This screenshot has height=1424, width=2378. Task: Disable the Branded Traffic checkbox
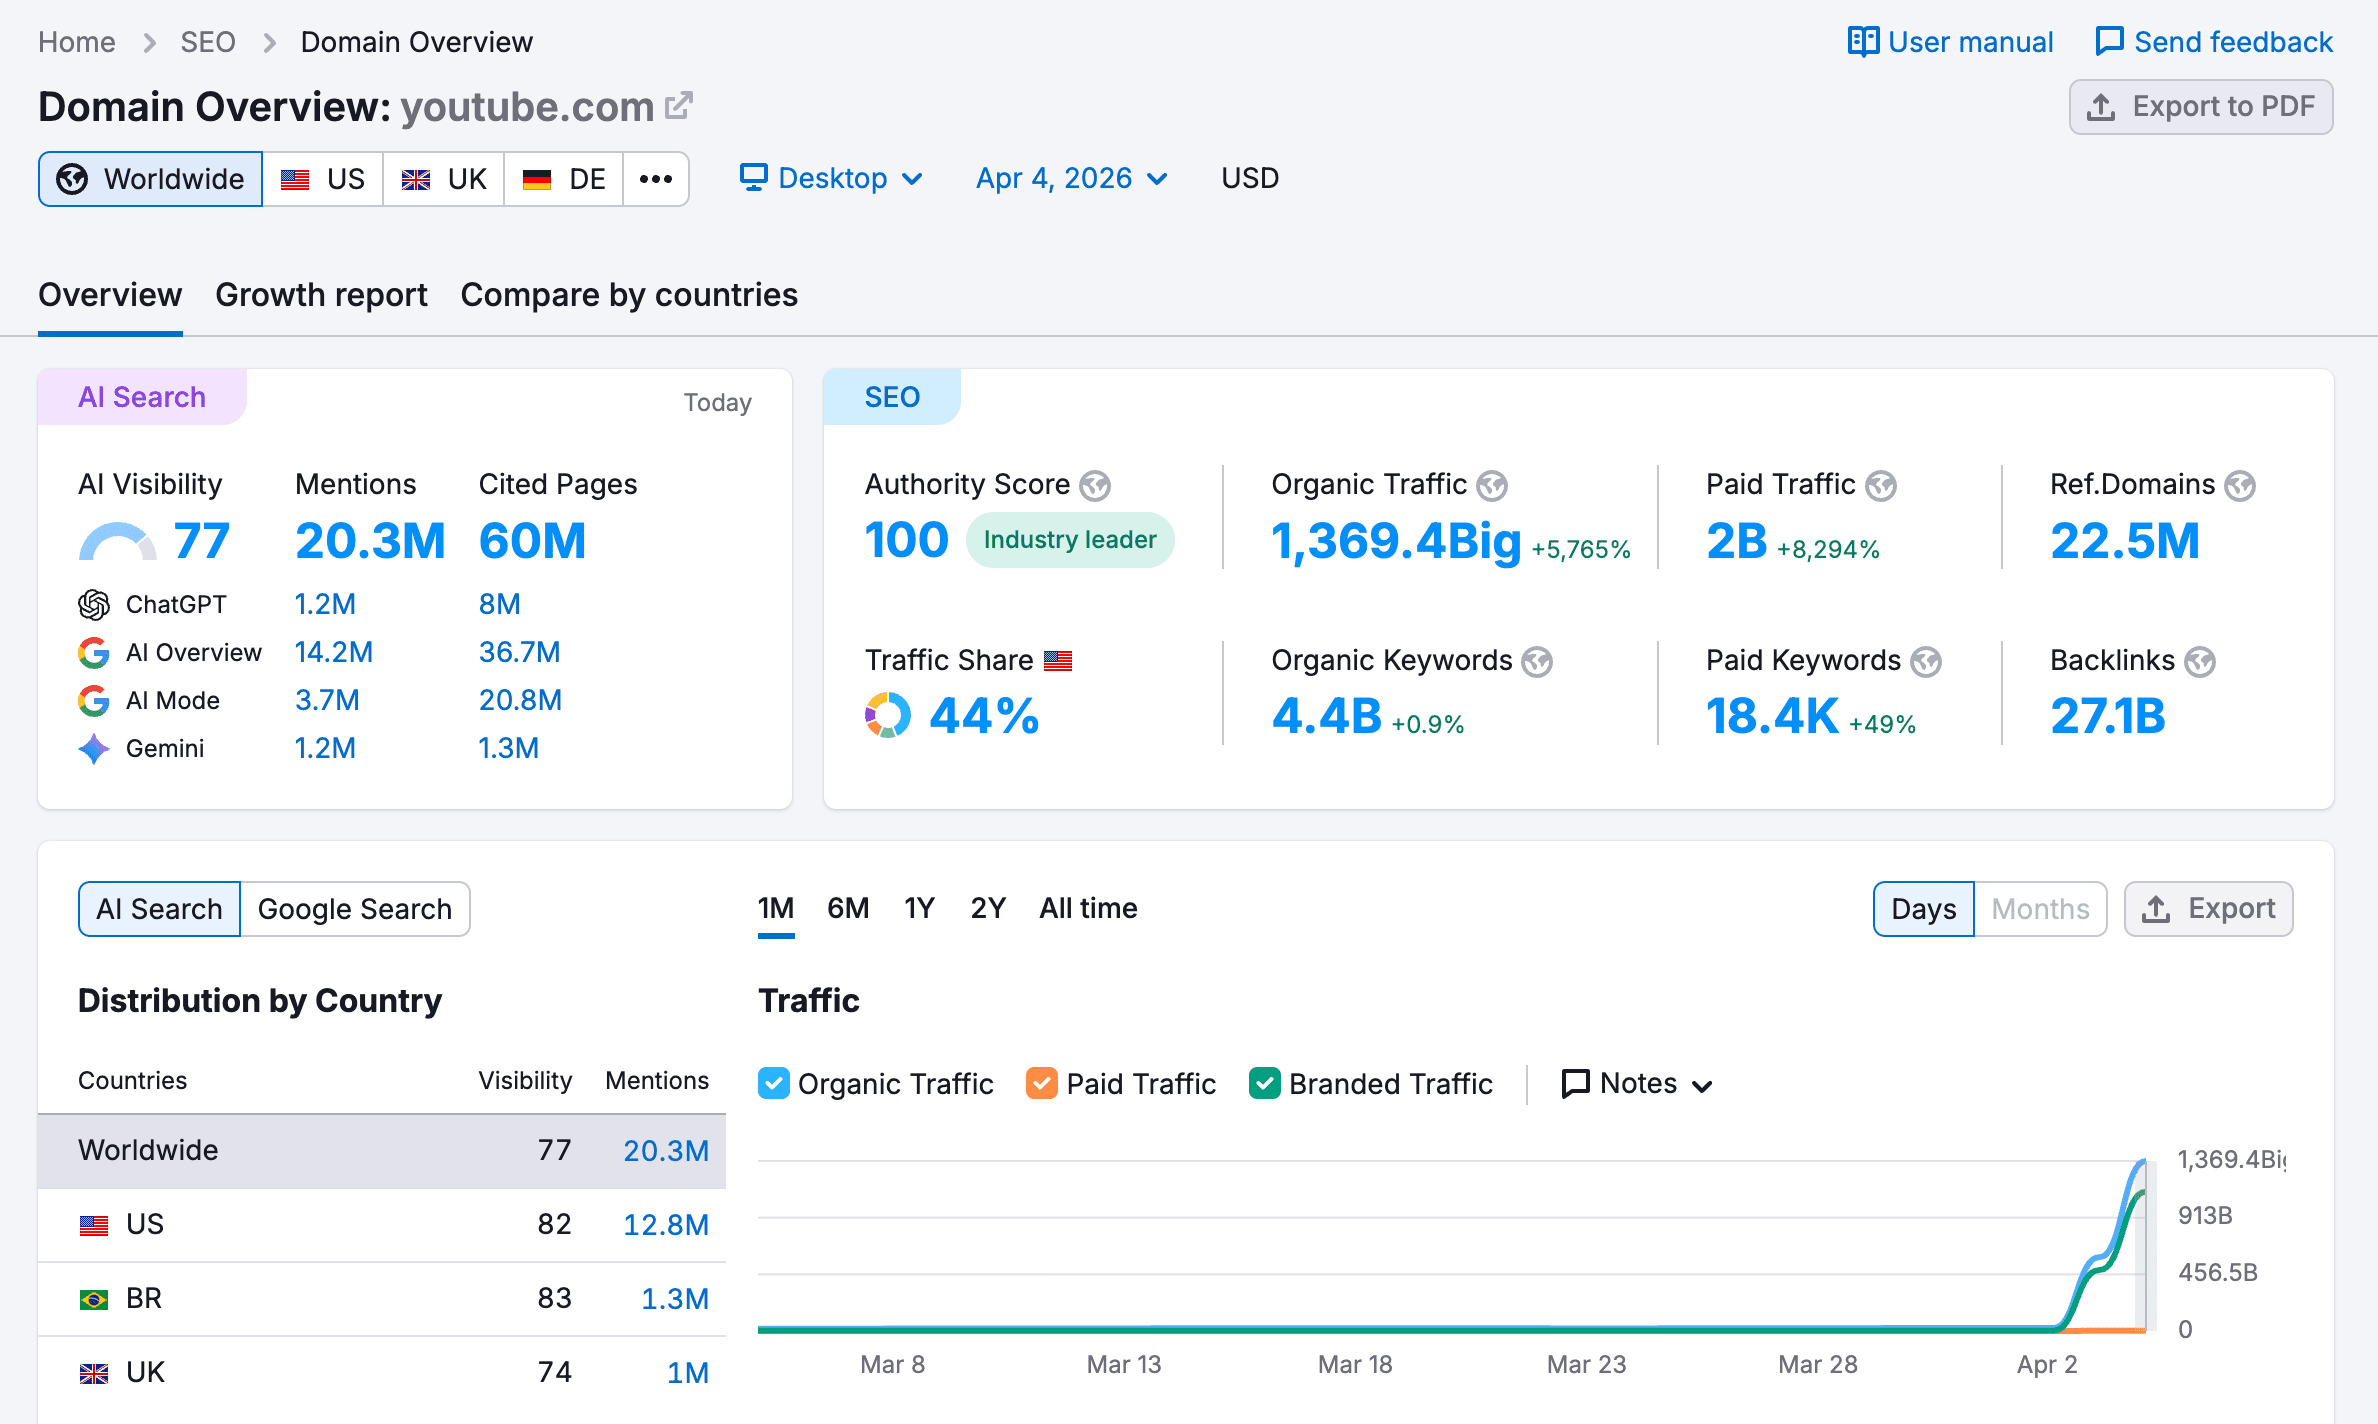click(1265, 1084)
